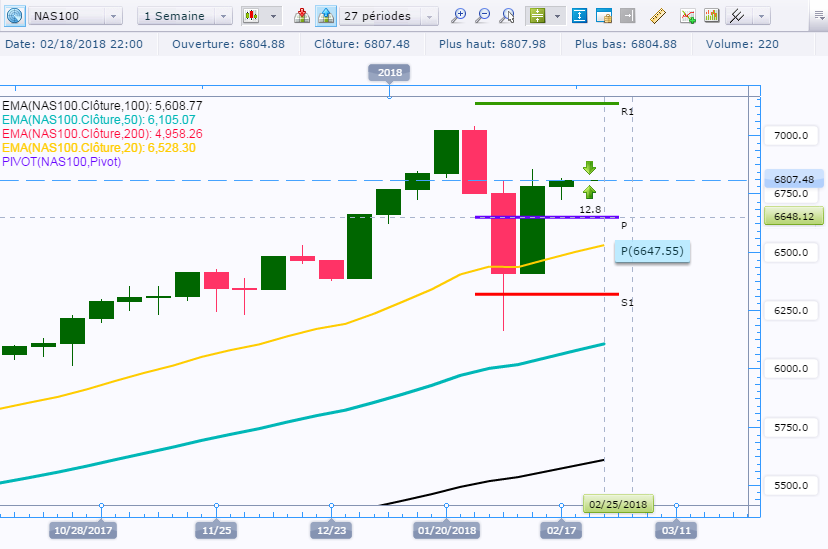828x549 pixels.
Task: Click the gray scroll-to-end arrow icon
Action: pyautogui.click(x=627, y=16)
